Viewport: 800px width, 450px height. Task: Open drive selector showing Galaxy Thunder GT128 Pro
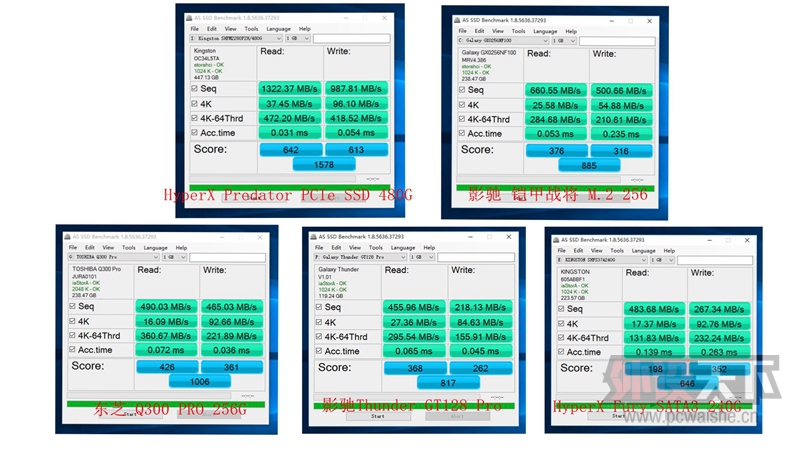(x=360, y=257)
